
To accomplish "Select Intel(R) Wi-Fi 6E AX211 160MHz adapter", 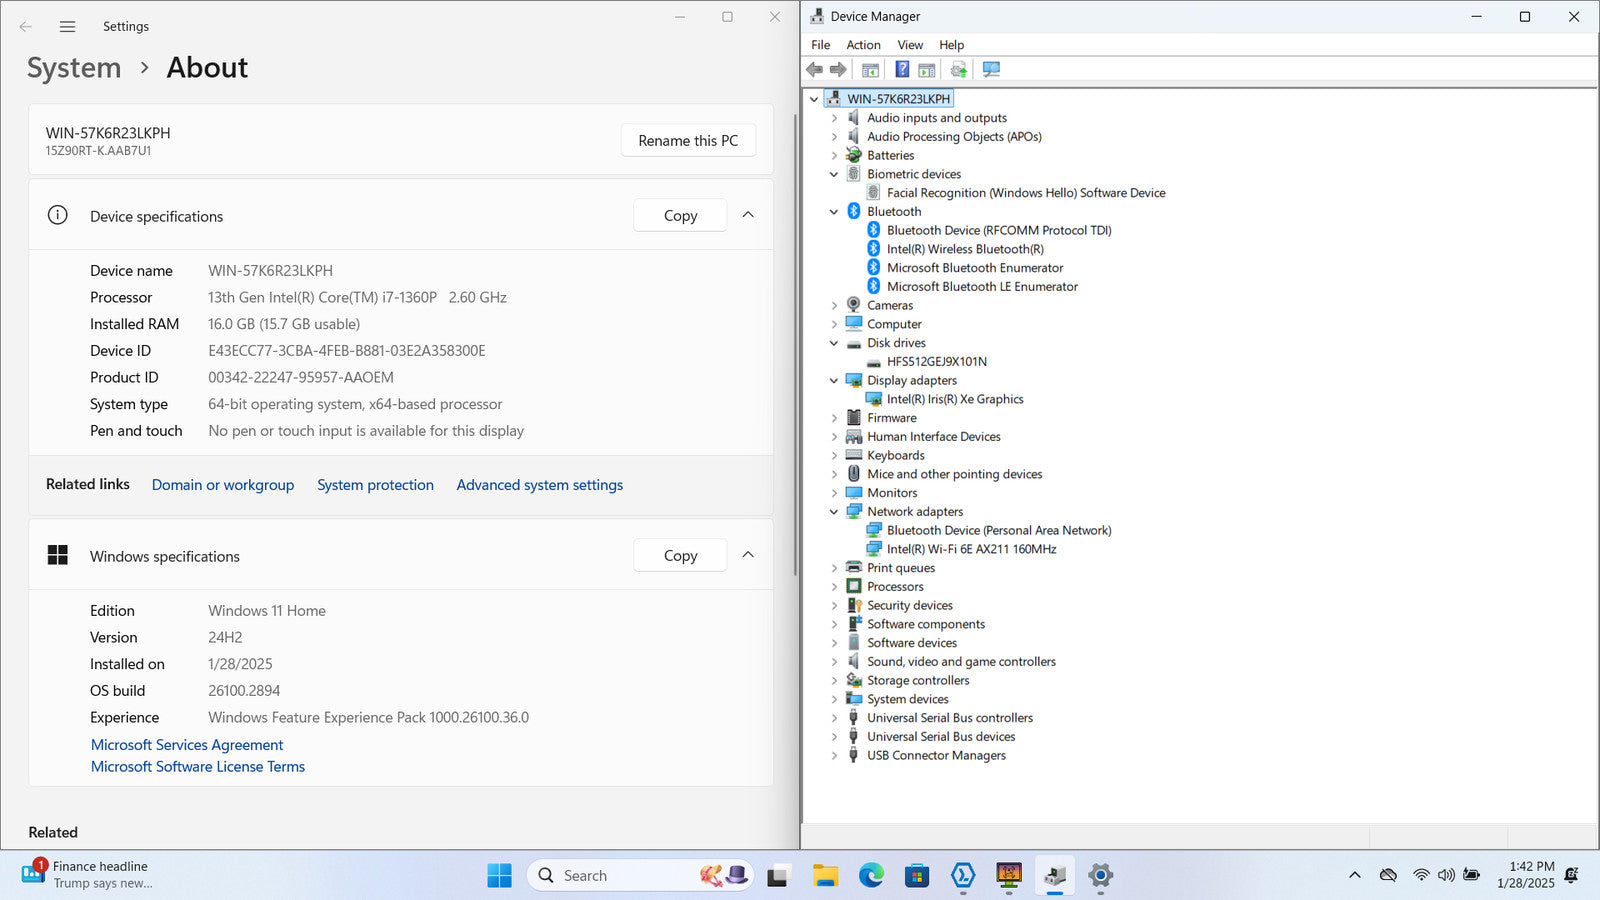I will (971, 549).
